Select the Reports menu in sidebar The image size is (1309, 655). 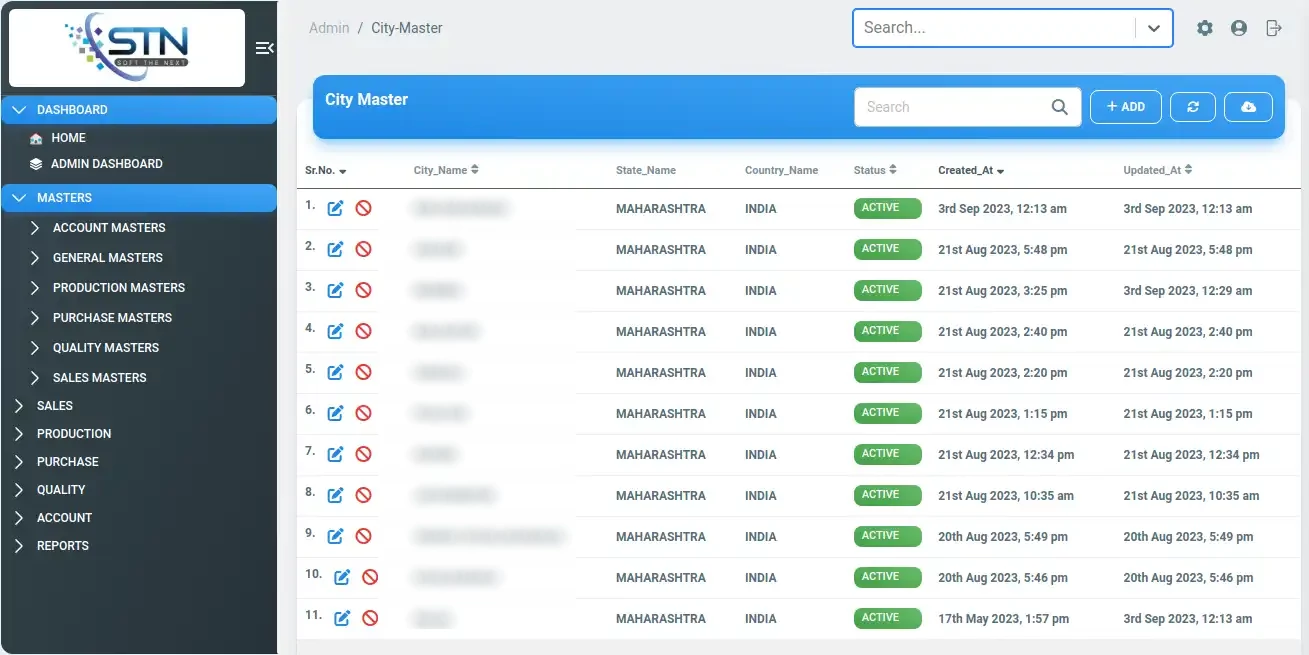click(63, 546)
